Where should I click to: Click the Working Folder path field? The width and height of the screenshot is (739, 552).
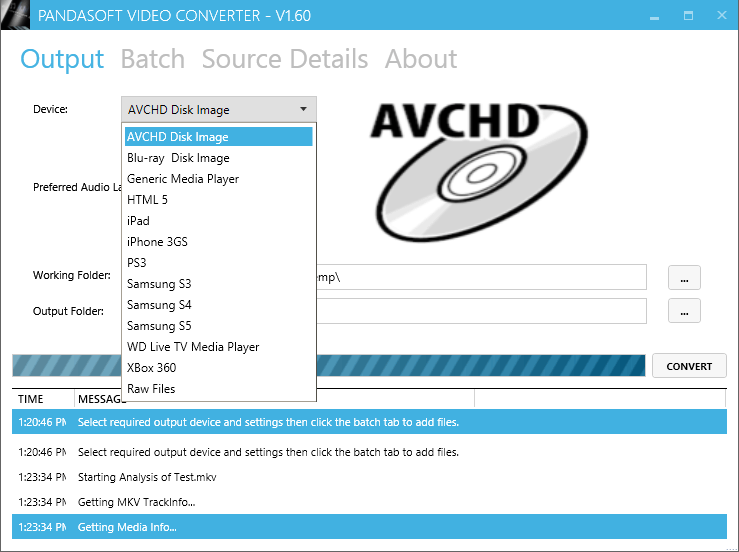click(481, 277)
